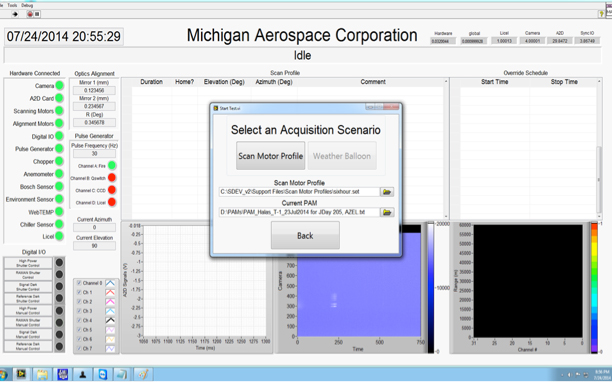The width and height of the screenshot is (612, 382).
Task: Click the red abort execution icon
Action: [x=30, y=14]
